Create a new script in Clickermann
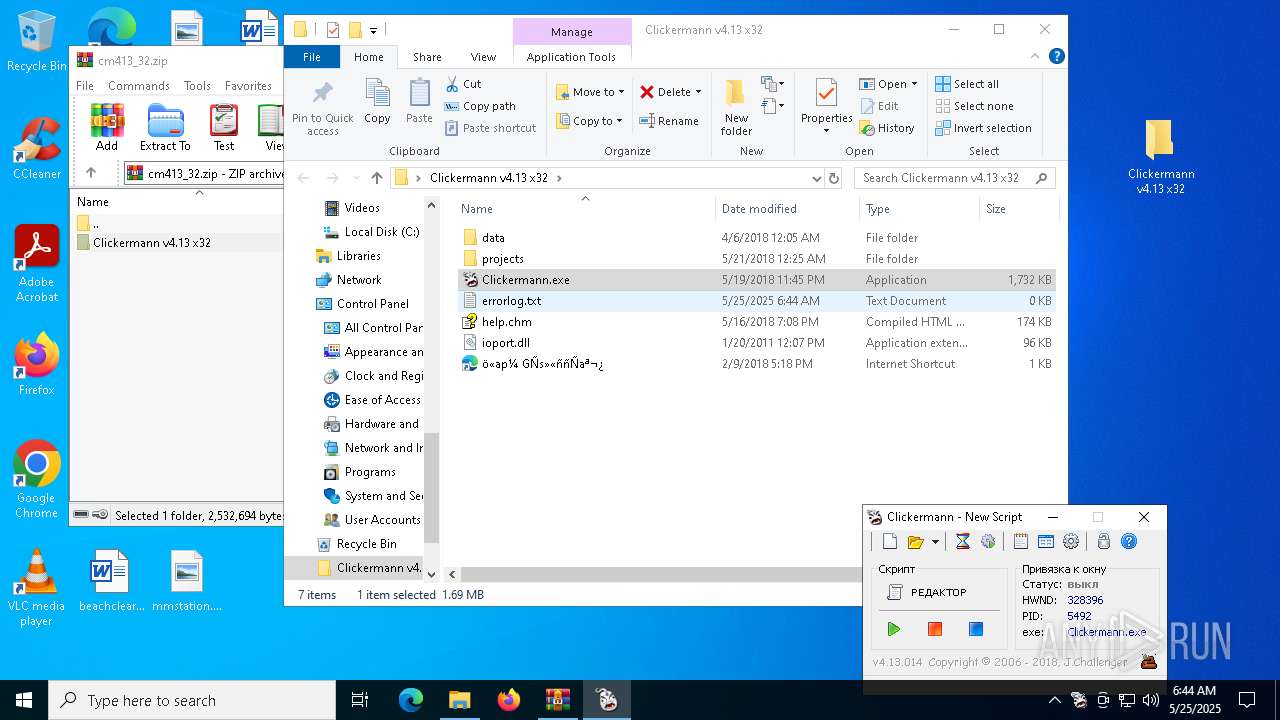 (x=890, y=542)
